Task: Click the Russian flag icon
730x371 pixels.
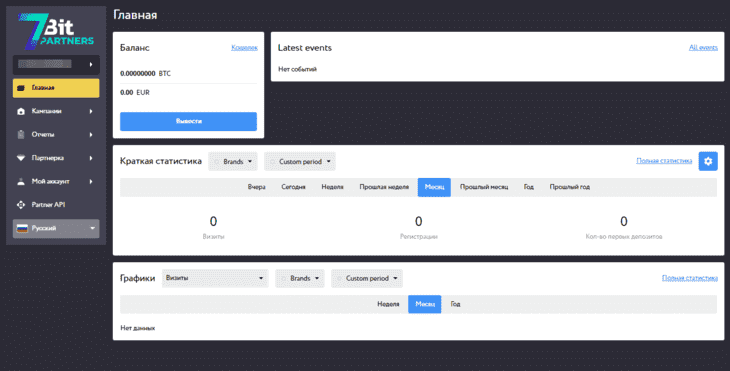Action: click(22, 229)
